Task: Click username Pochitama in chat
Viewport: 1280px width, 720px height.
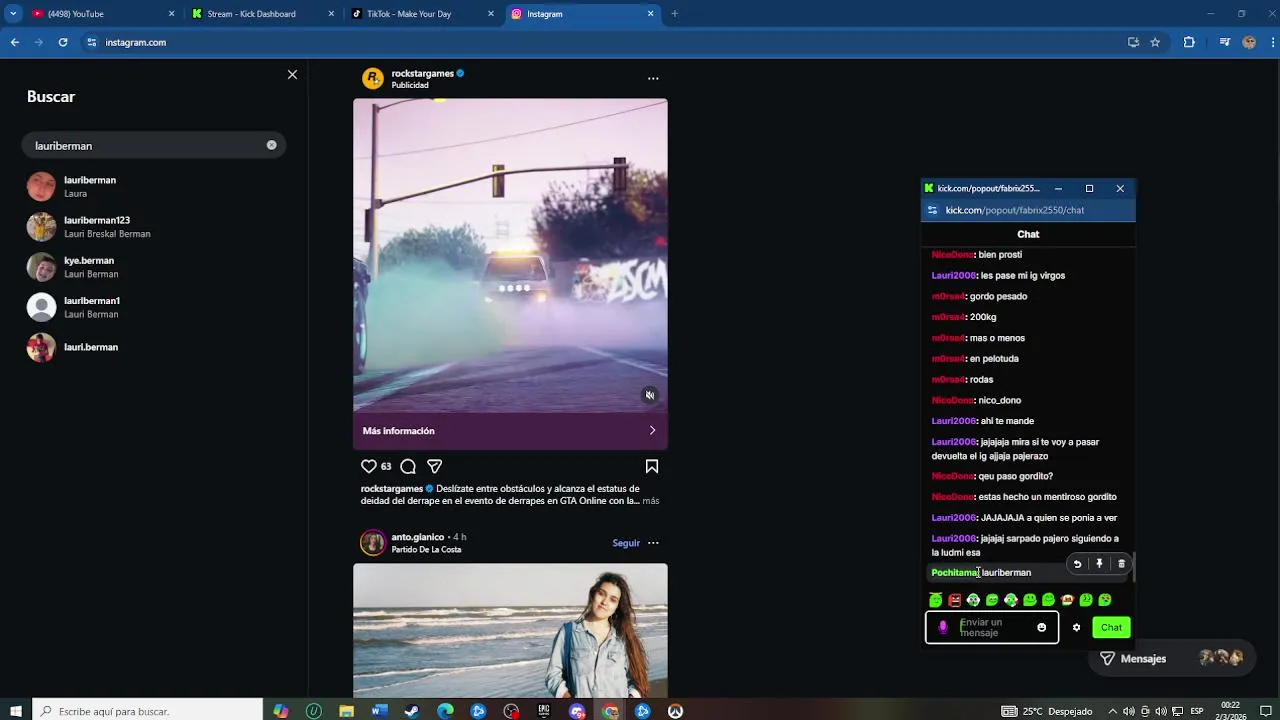Action: tap(954, 573)
